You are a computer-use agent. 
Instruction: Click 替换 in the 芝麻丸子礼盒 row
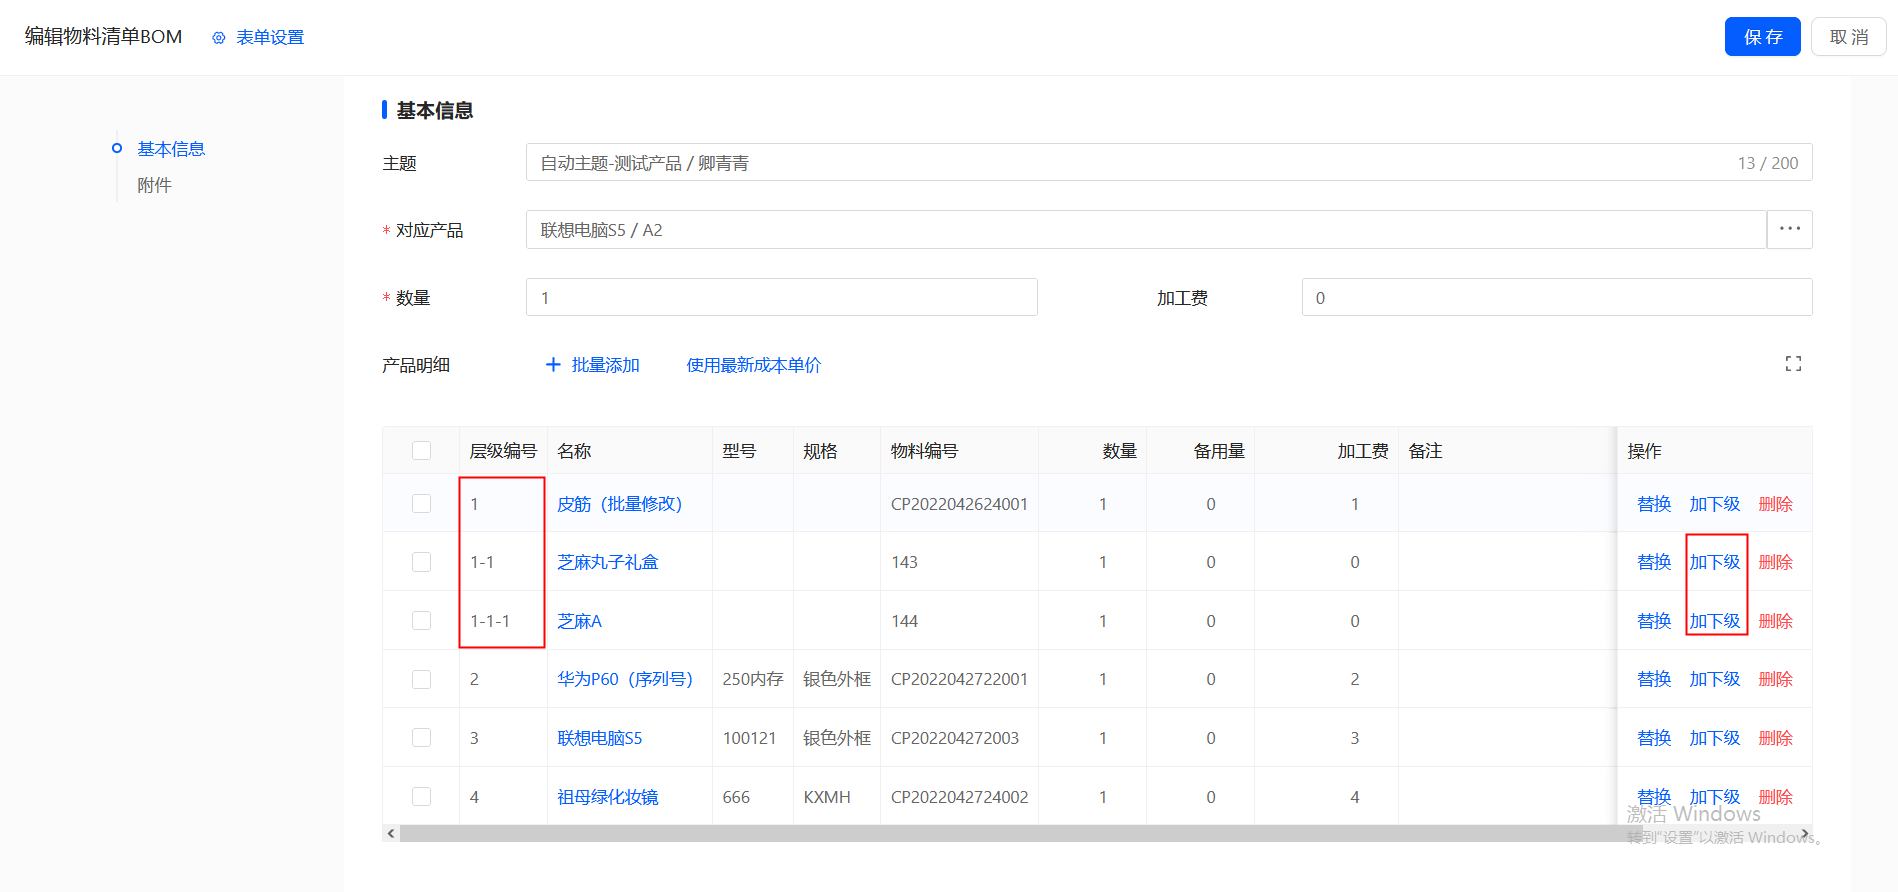(x=1654, y=562)
